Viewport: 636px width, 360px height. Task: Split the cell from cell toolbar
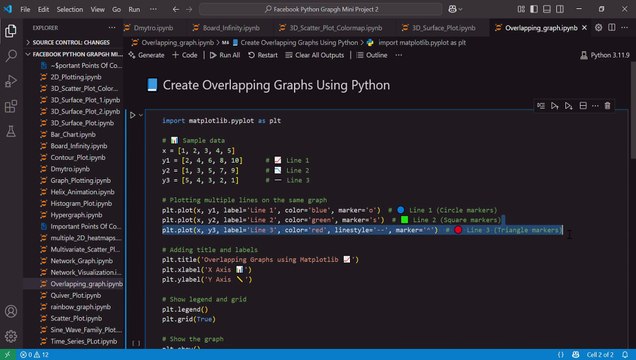(x=583, y=106)
